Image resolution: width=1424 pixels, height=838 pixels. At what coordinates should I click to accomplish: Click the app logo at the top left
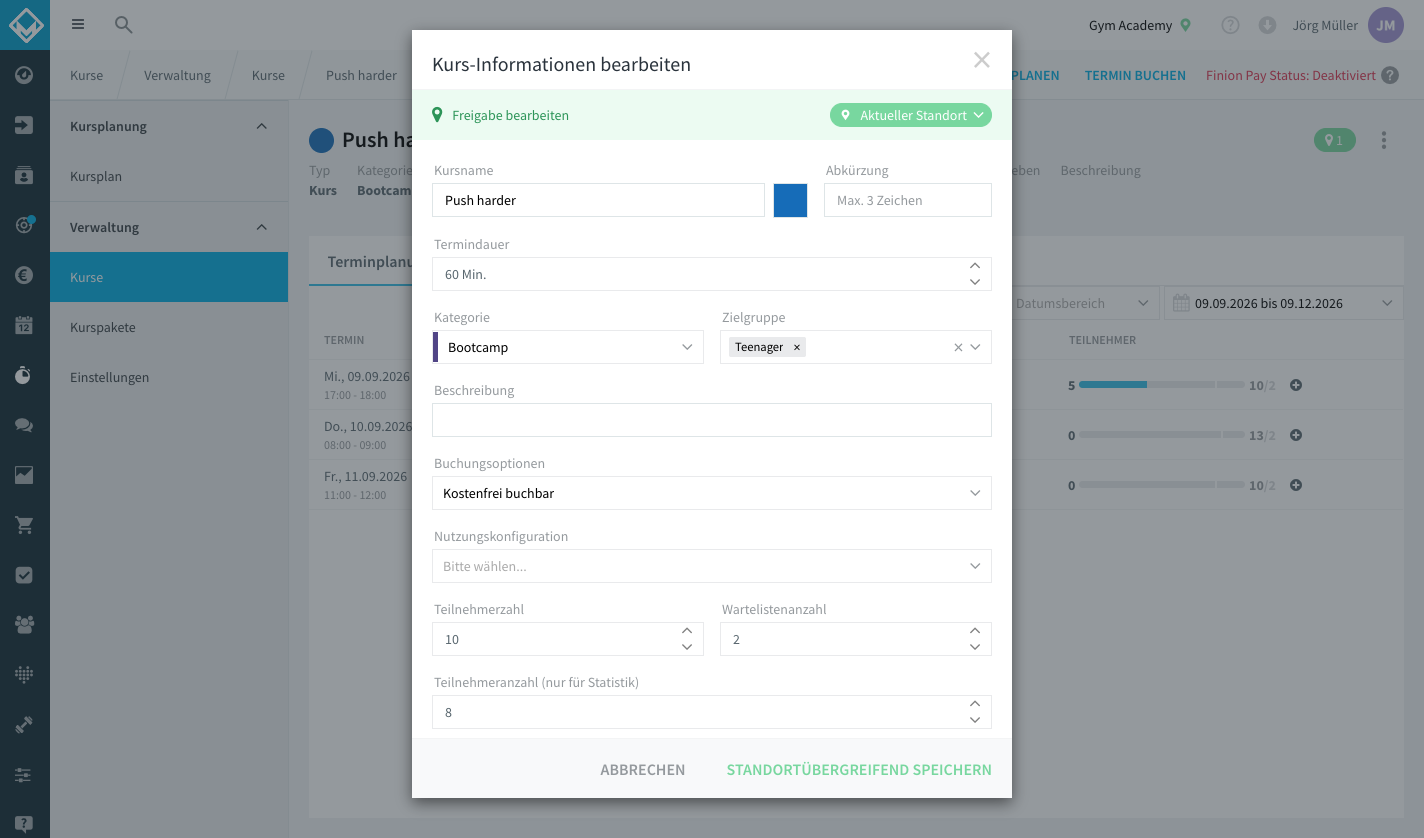tap(25, 25)
